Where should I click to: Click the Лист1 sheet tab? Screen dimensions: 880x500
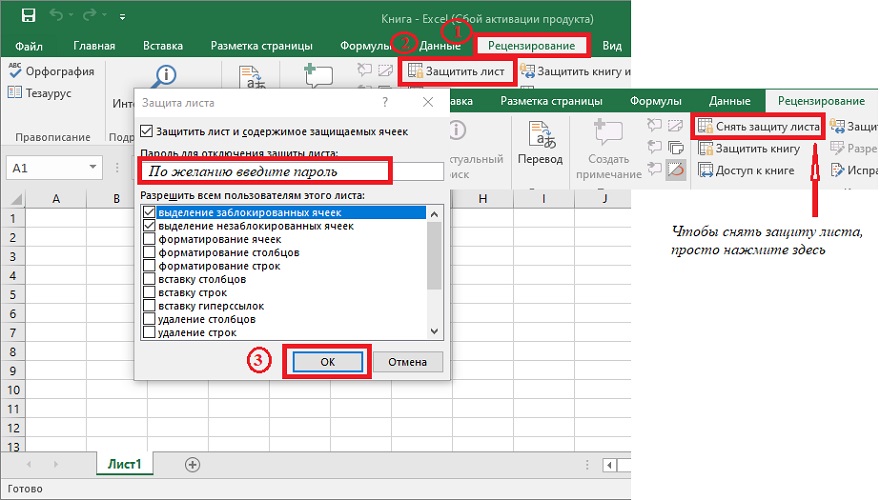[x=125, y=464]
